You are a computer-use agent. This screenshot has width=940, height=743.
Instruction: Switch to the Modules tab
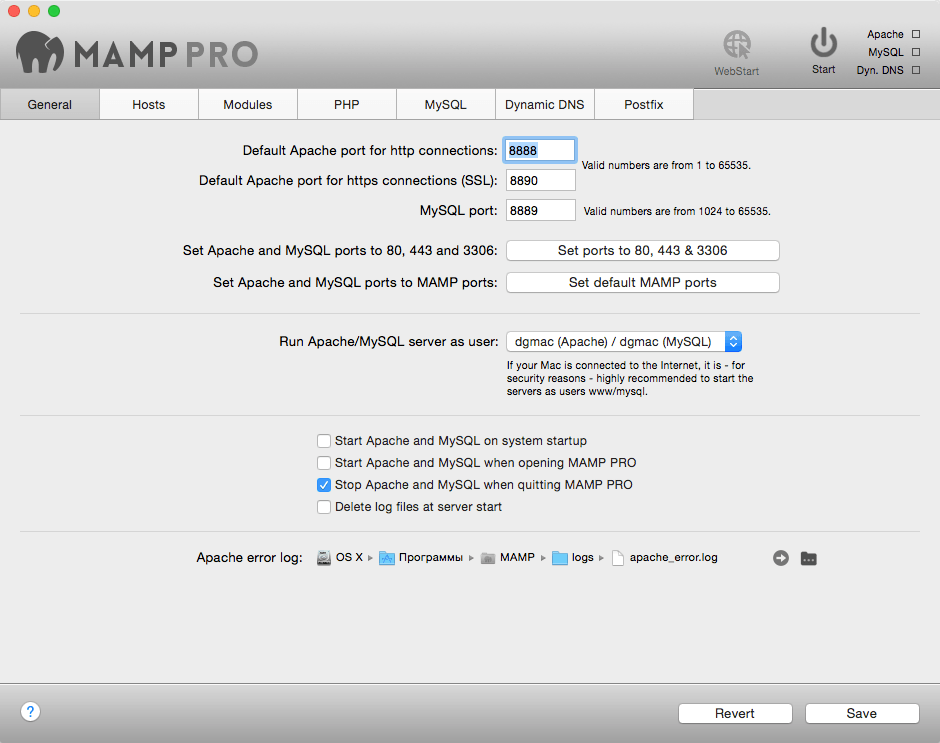coord(248,104)
